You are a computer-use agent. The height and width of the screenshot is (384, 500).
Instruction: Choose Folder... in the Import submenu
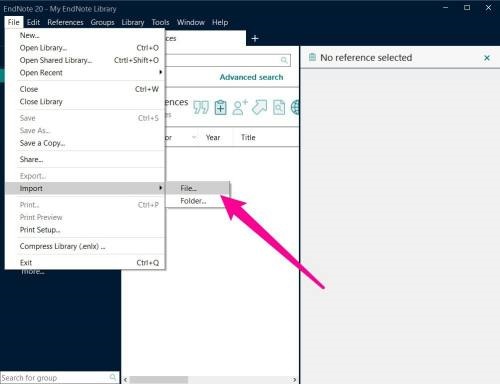(x=198, y=201)
